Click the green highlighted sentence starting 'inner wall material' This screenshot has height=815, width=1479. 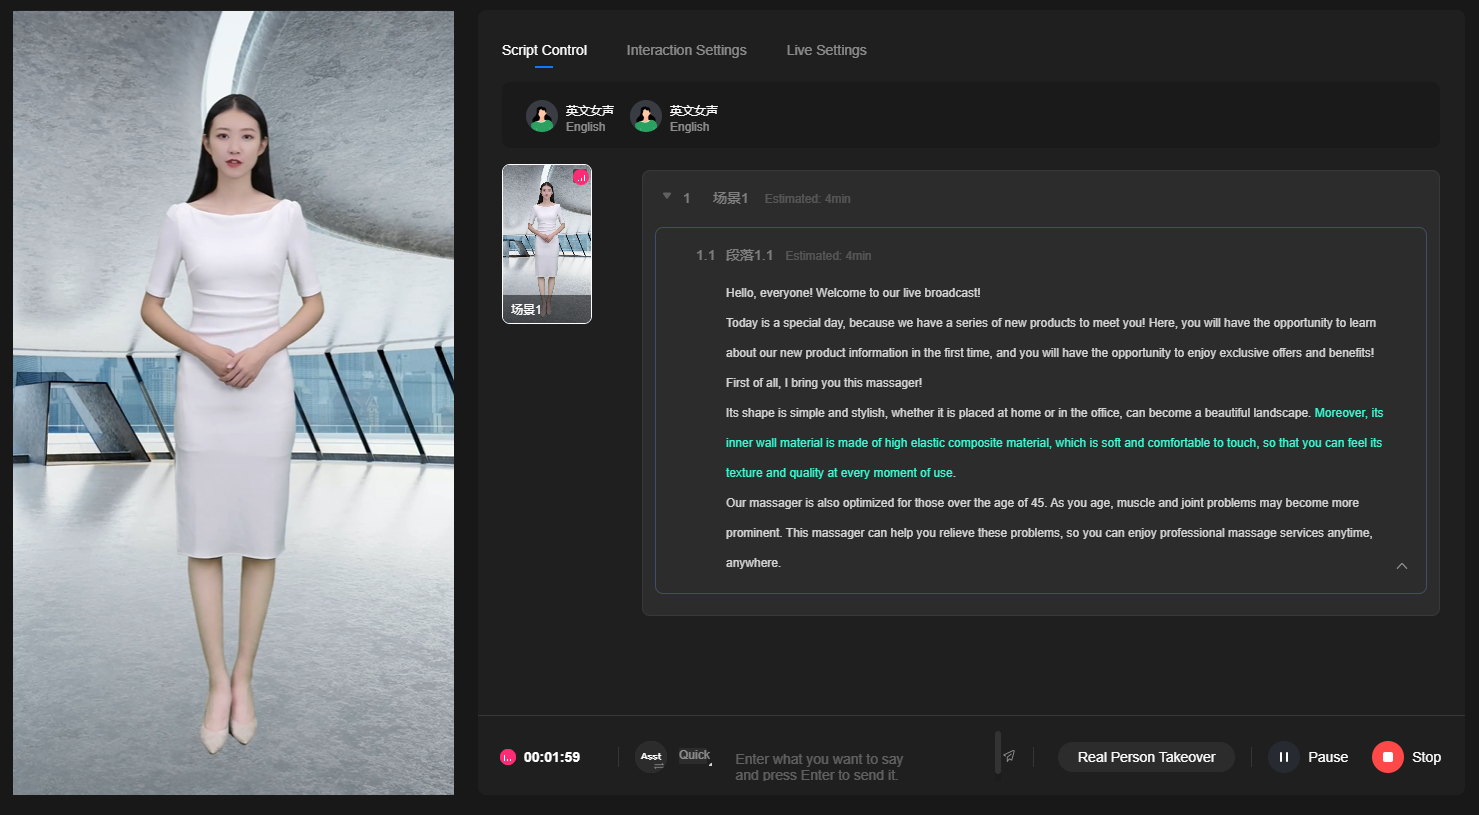(1054, 443)
